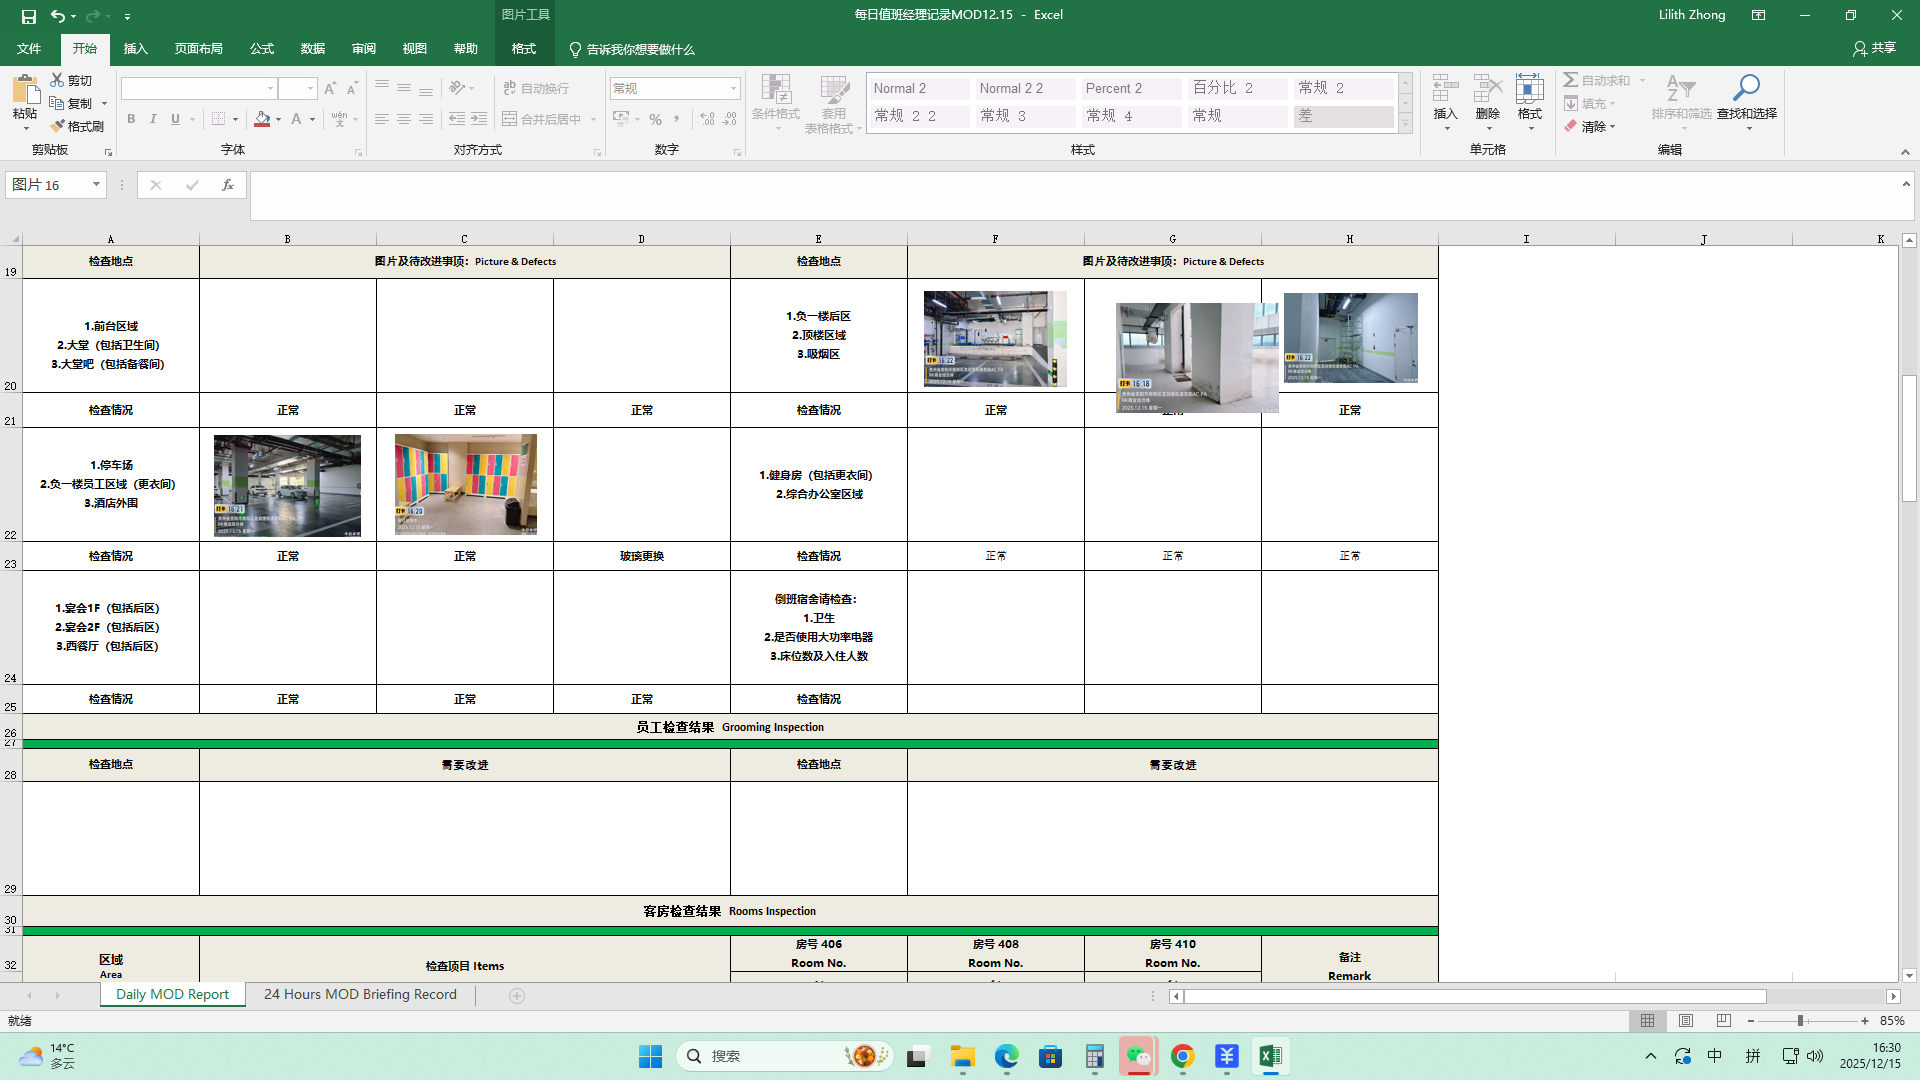The image size is (1920, 1080).
Task: Open the WeChat icon in the taskbar
Action: coord(1138,1056)
